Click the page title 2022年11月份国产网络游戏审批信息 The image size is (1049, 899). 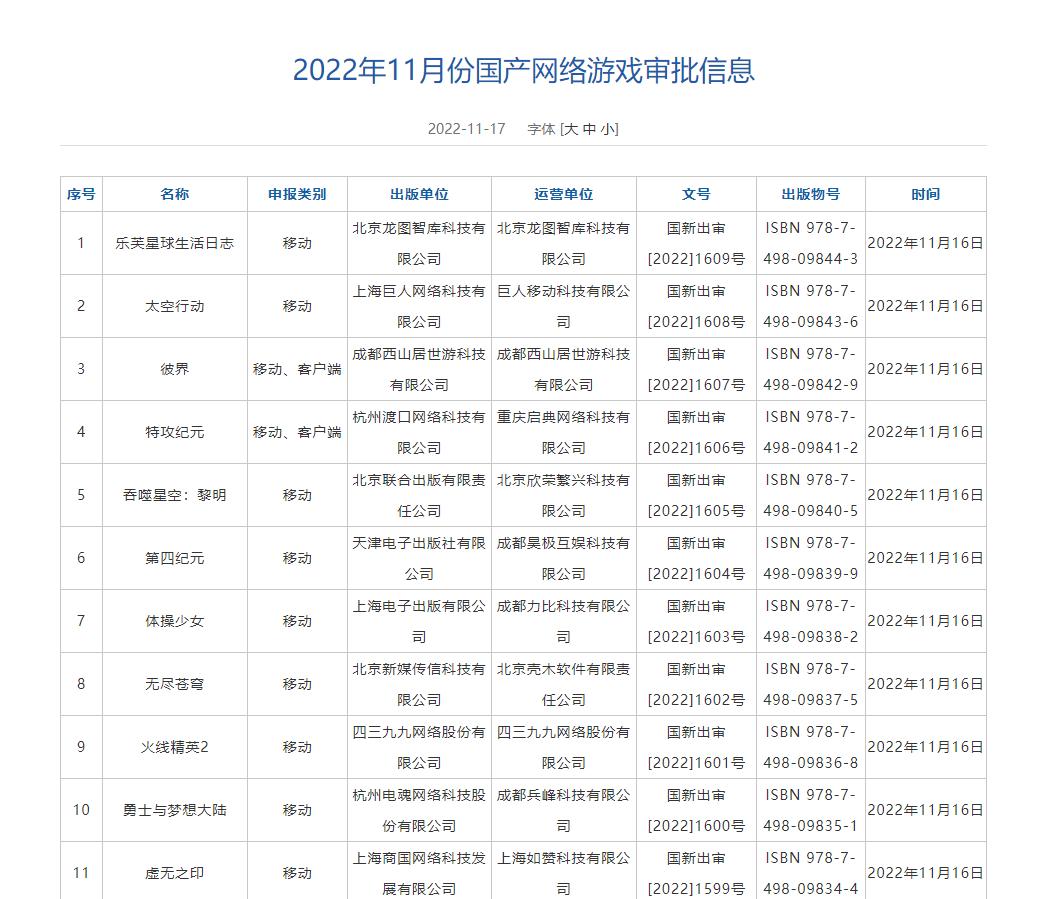(524, 69)
